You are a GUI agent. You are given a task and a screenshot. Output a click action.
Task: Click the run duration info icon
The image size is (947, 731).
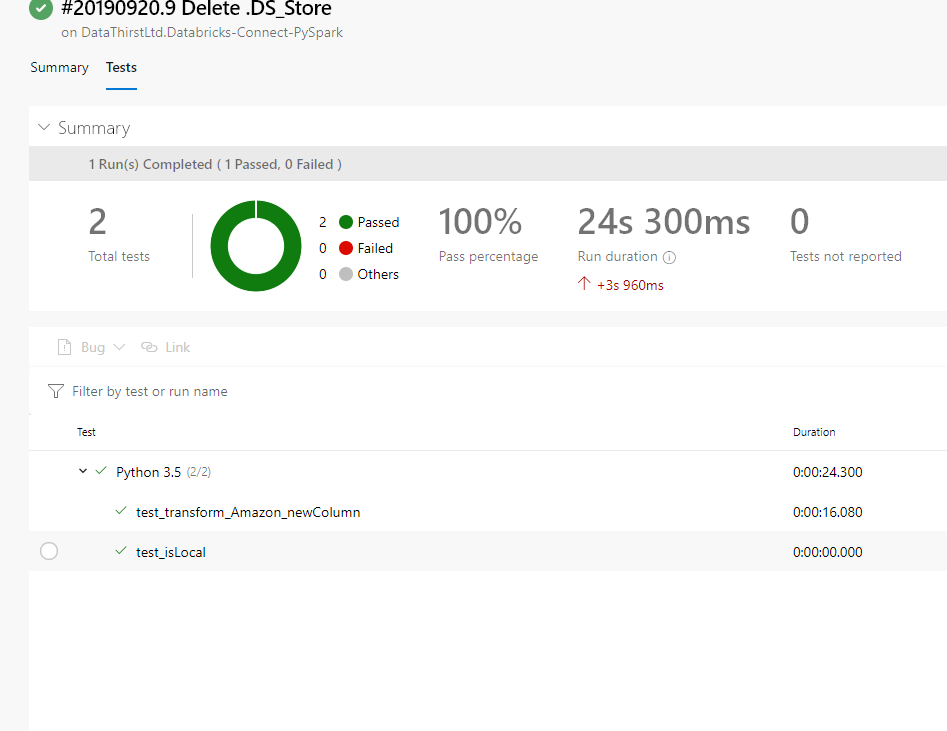click(669, 257)
